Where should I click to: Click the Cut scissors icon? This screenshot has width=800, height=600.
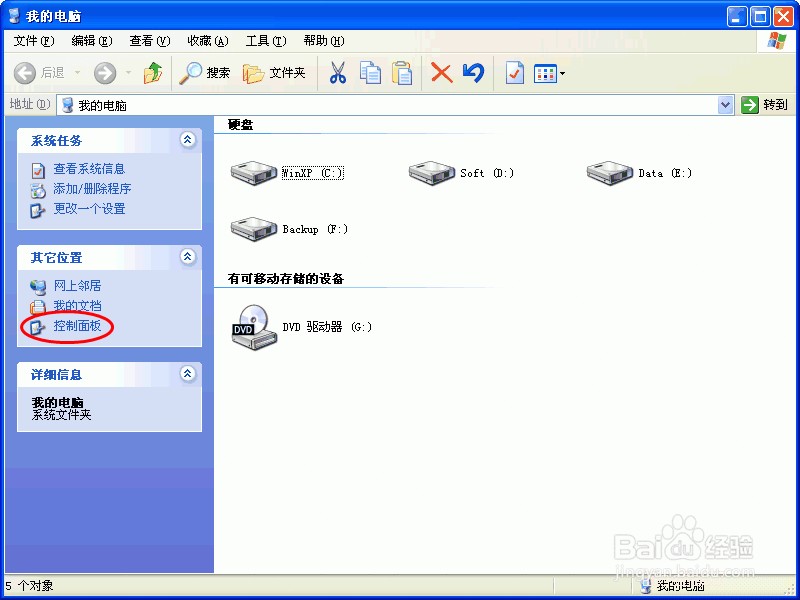337,73
